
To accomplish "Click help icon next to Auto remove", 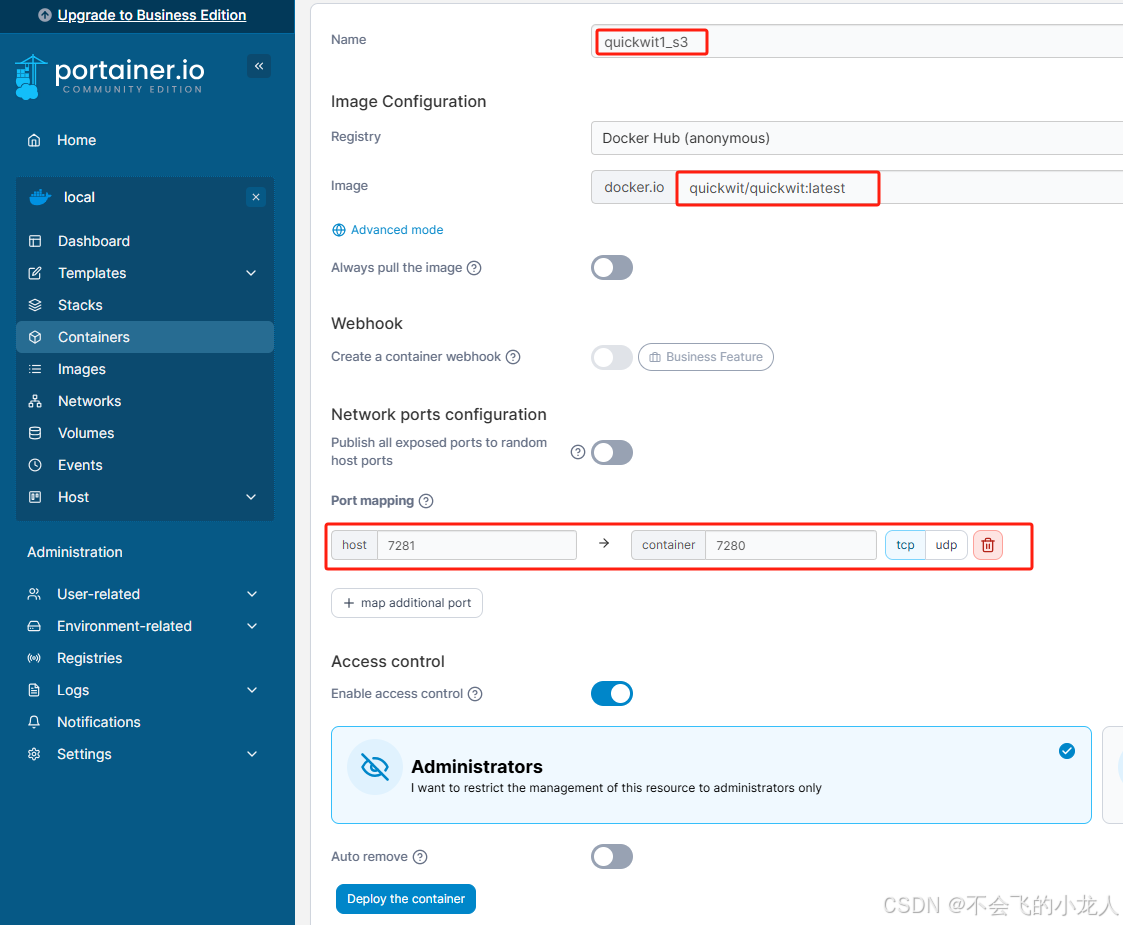I will (x=420, y=857).
